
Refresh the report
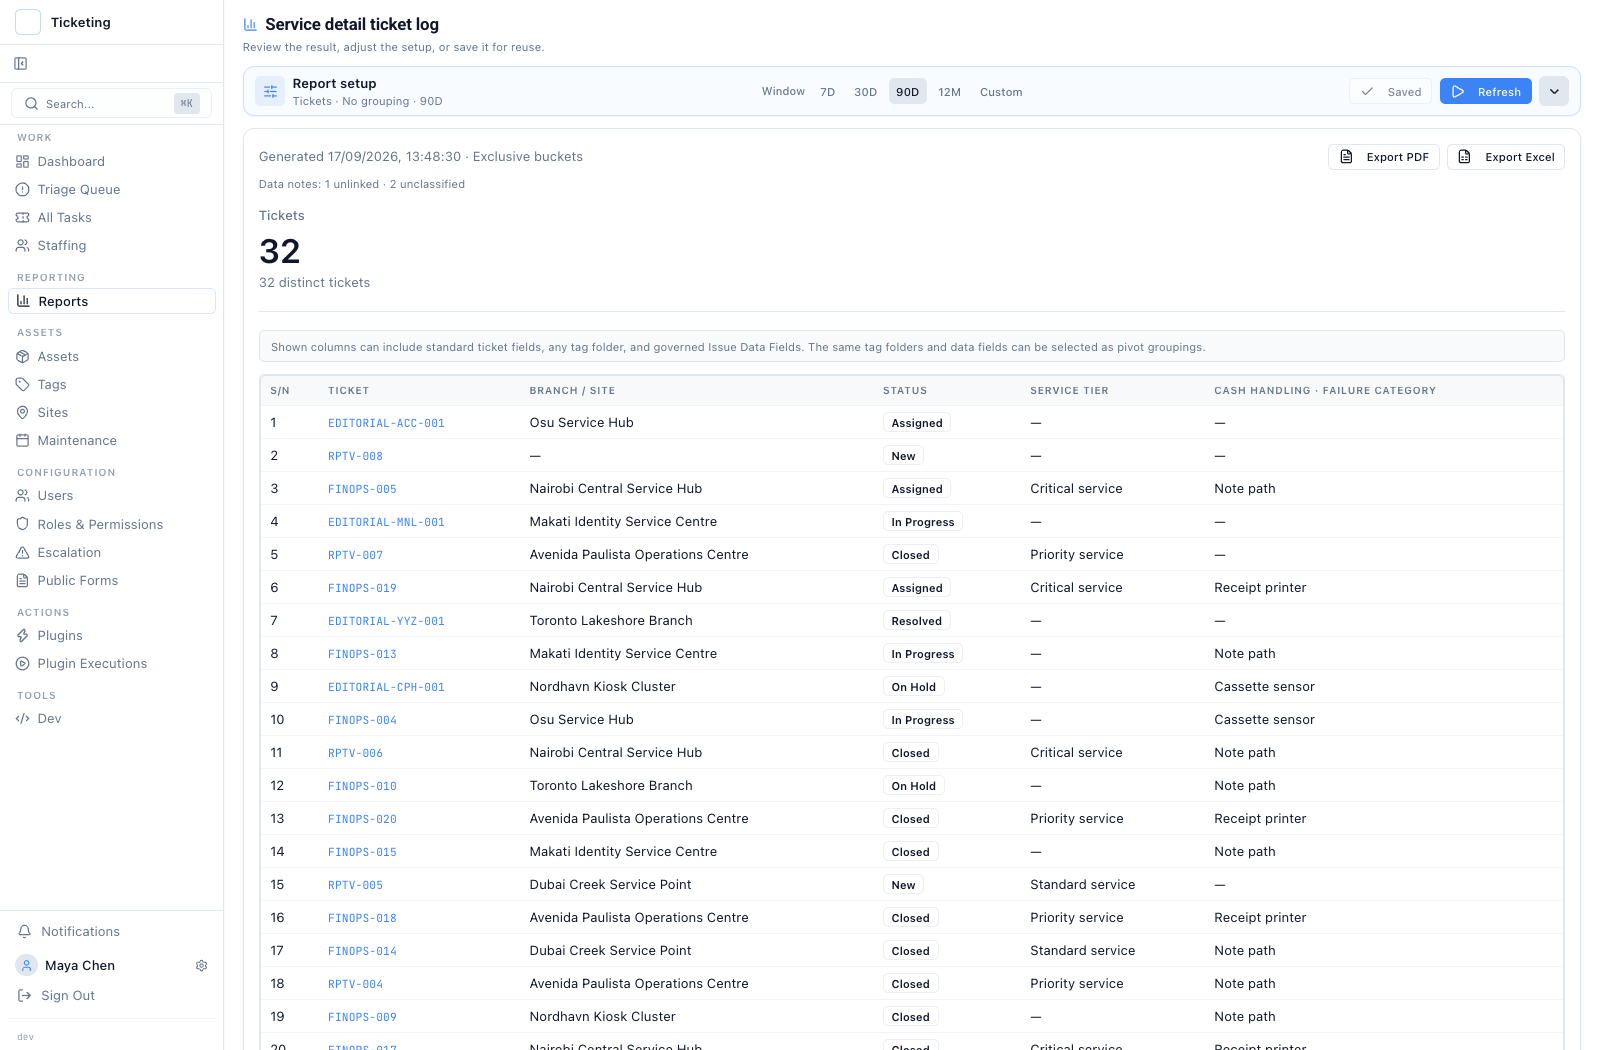1485,92
